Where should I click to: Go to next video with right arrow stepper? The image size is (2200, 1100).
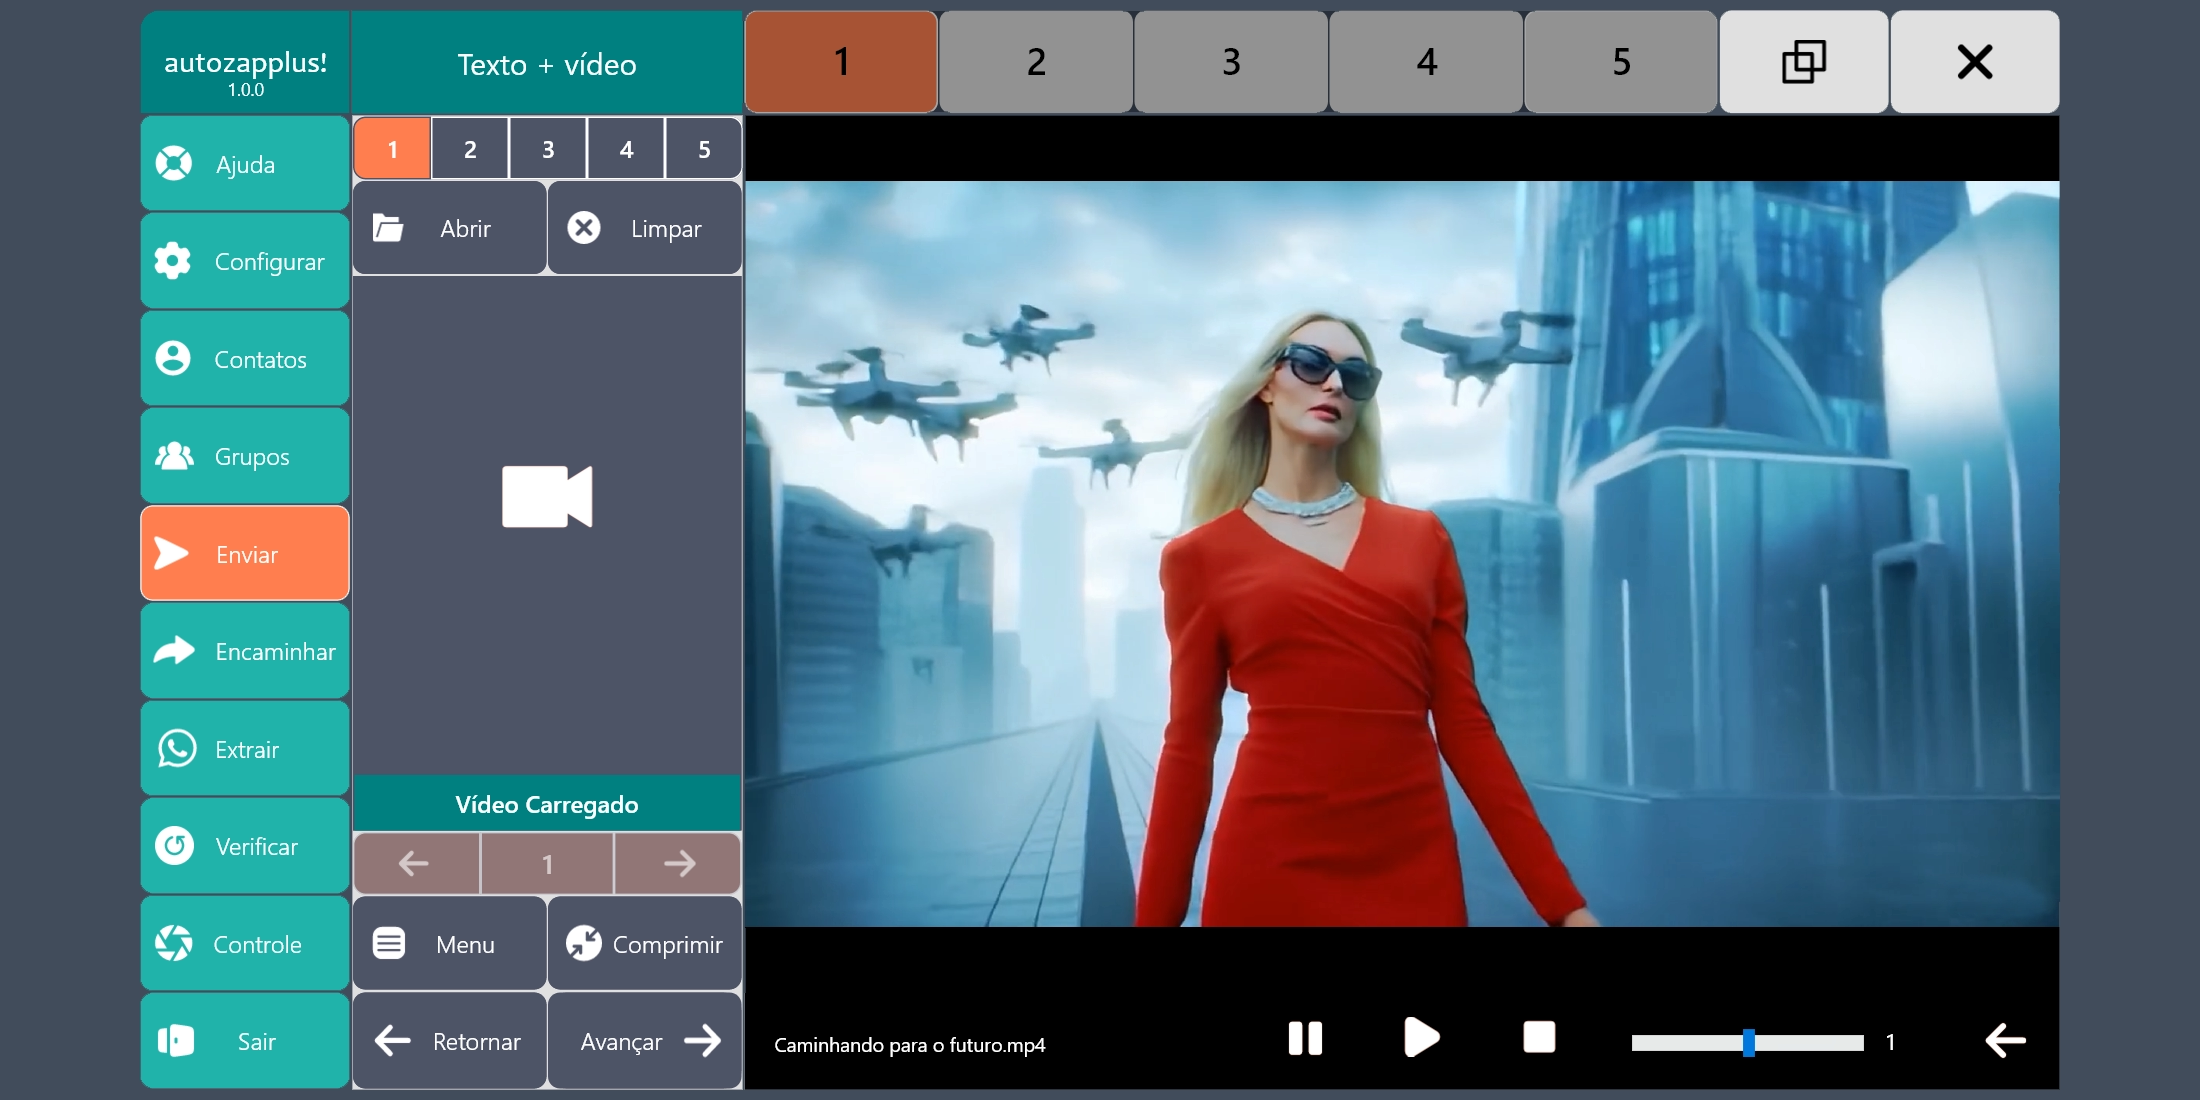pyautogui.click(x=678, y=864)
